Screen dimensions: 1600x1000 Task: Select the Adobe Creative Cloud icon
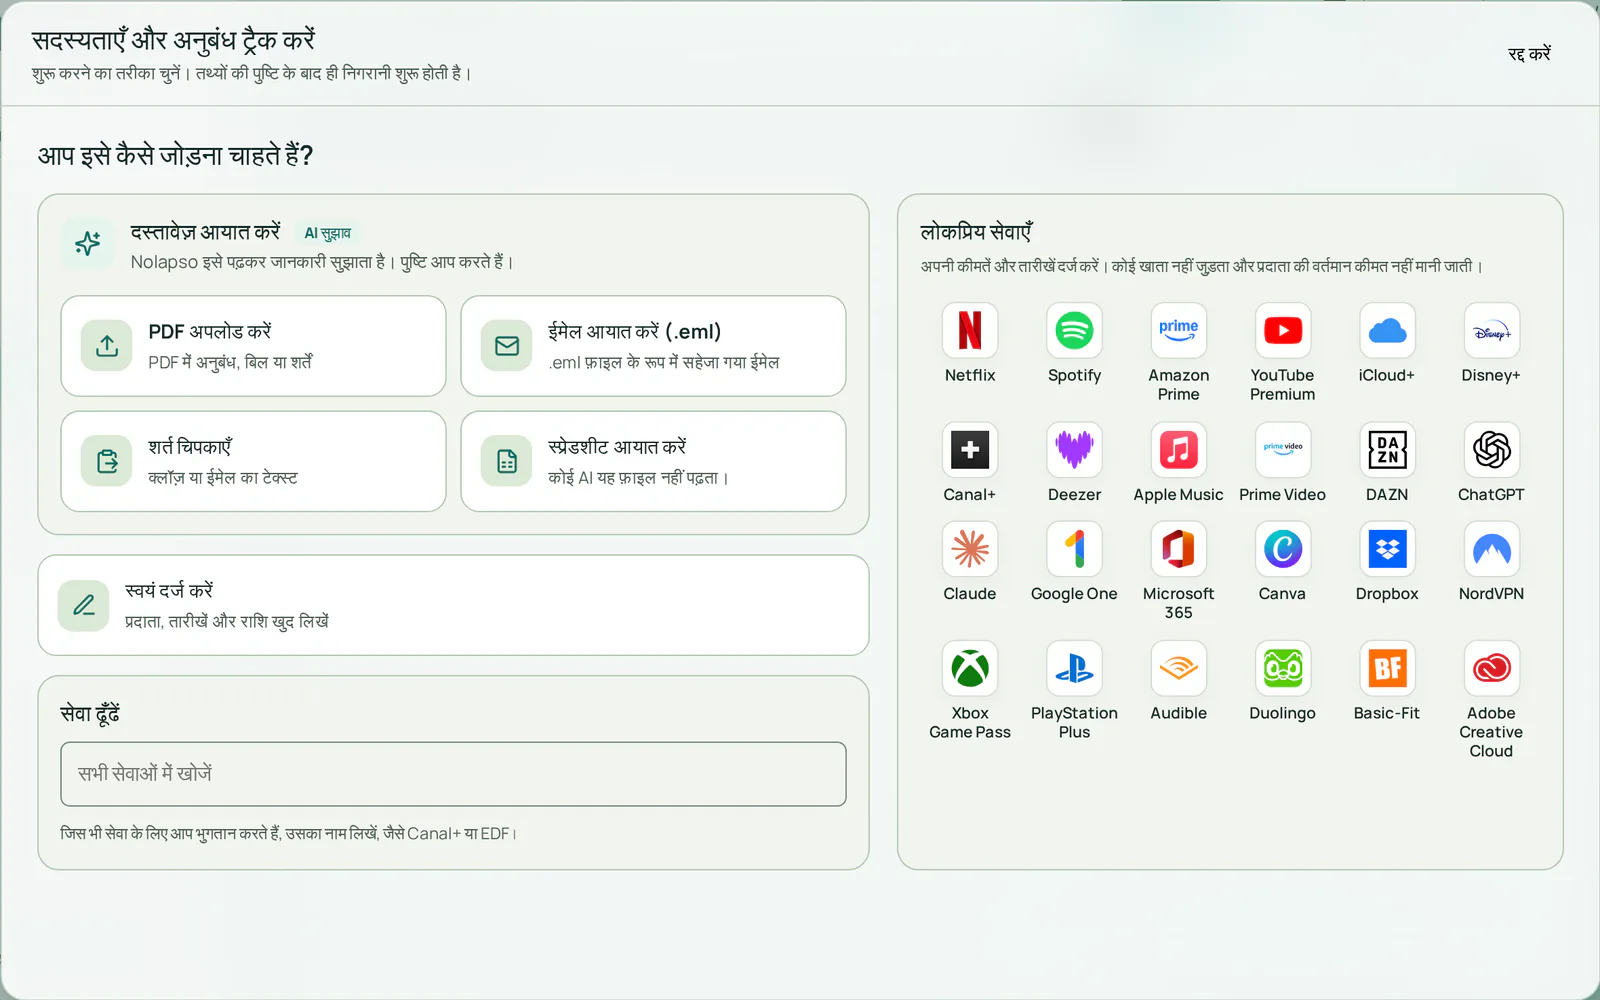point(1491,668)
